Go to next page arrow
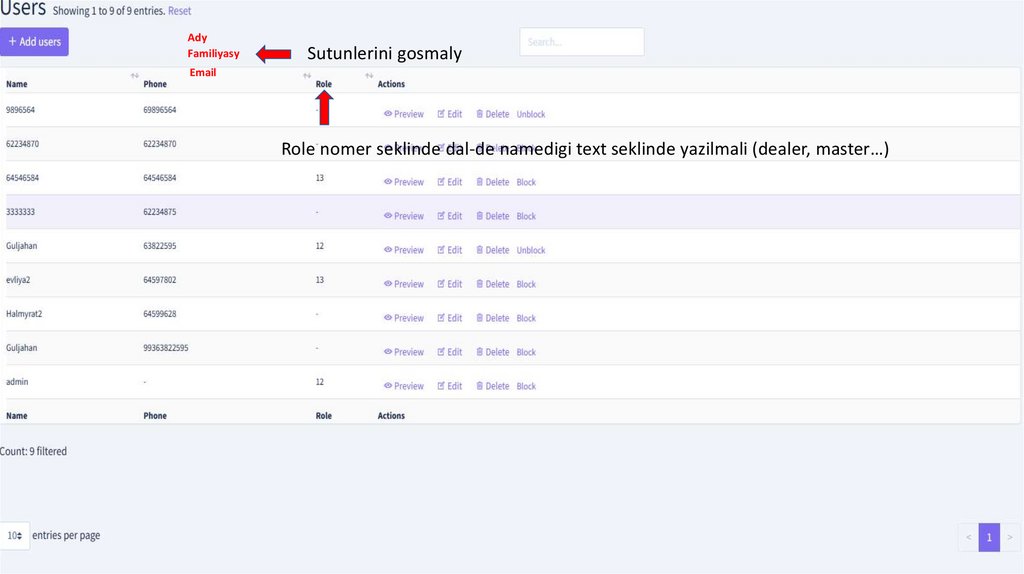This screenshot has height=574, width=1024. point(1010,537)
